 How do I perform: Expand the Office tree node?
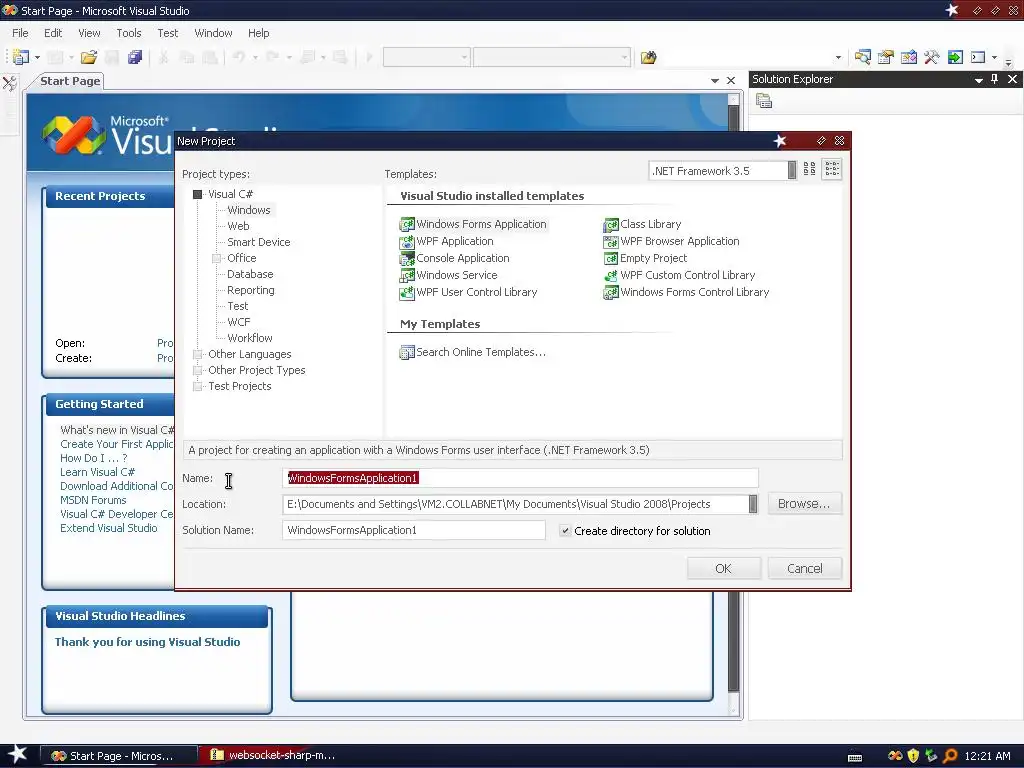click(x=217, y=258)
